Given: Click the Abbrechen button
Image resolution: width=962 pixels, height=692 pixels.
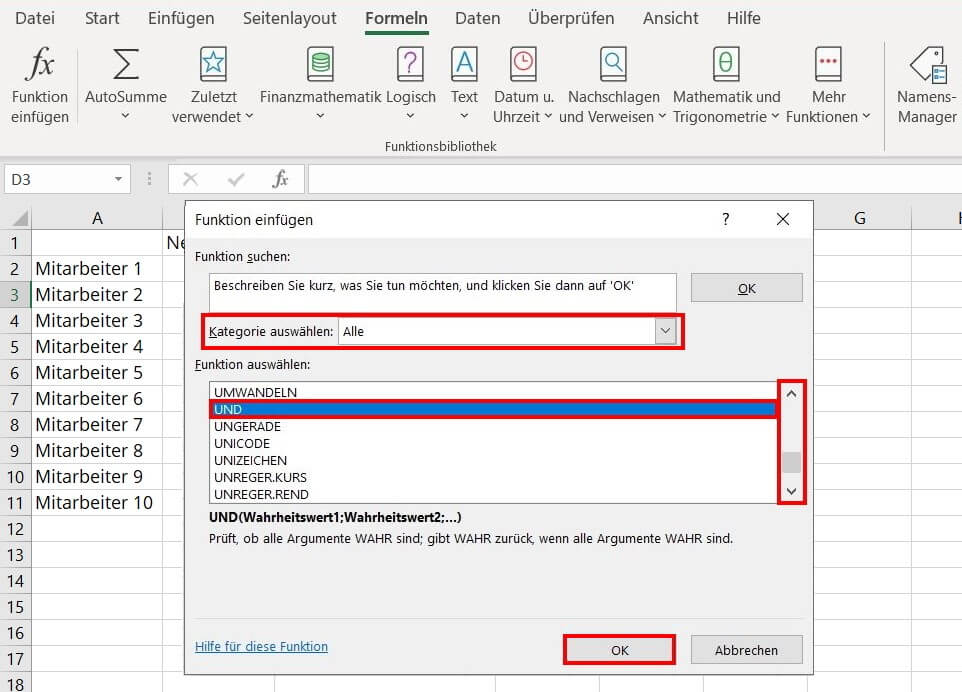Looking at the screenshot, I should click(746, 650).
